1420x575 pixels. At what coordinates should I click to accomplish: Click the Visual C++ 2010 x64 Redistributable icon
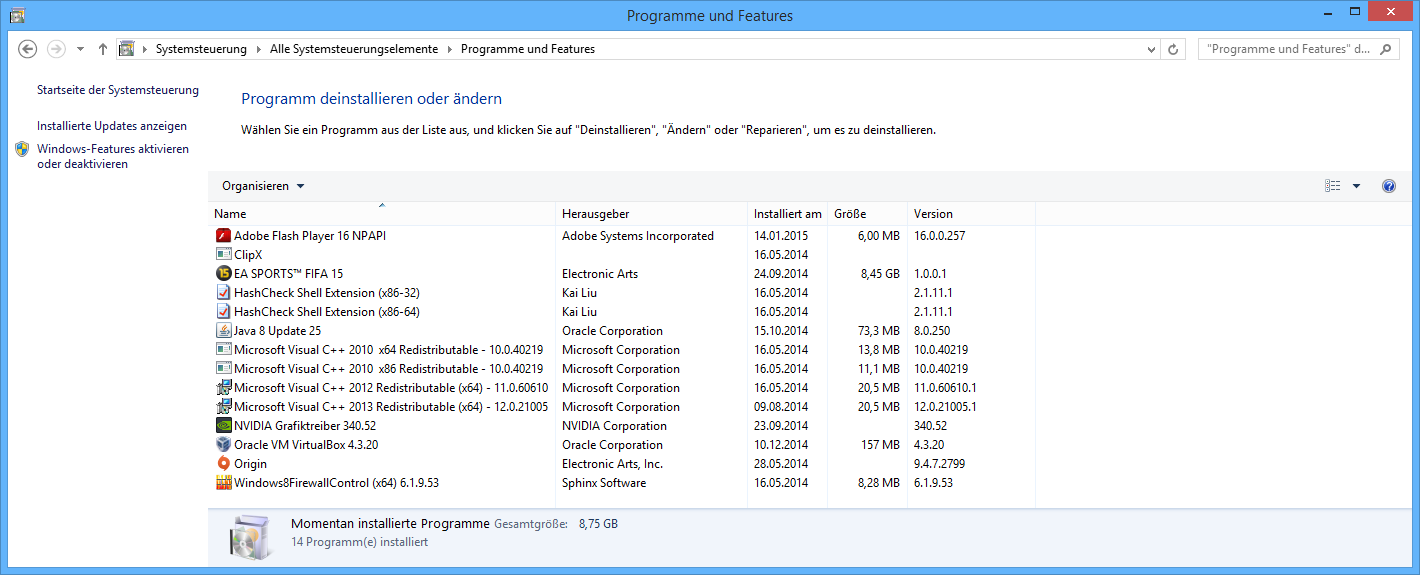[224, 350]
